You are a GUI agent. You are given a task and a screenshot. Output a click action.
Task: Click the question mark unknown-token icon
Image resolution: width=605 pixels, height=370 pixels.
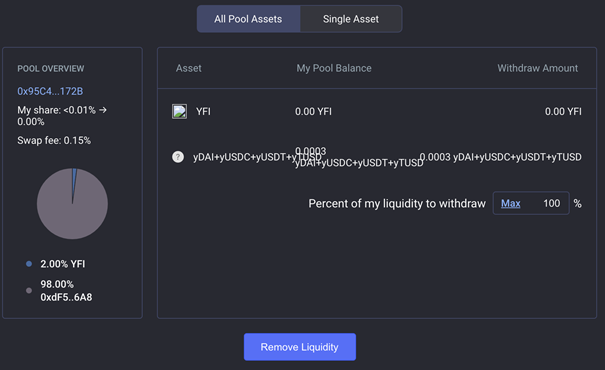coord(178,157)
